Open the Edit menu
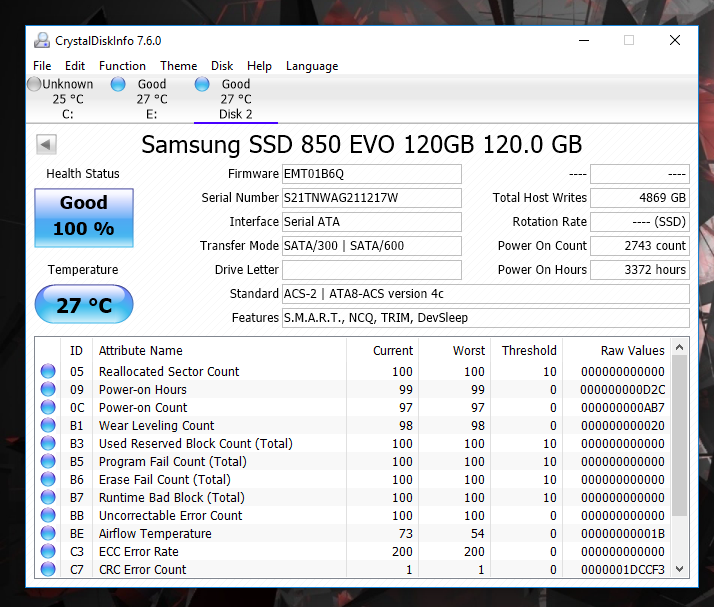Viewport: 714px width, 607px height. (x=75, y=66)
